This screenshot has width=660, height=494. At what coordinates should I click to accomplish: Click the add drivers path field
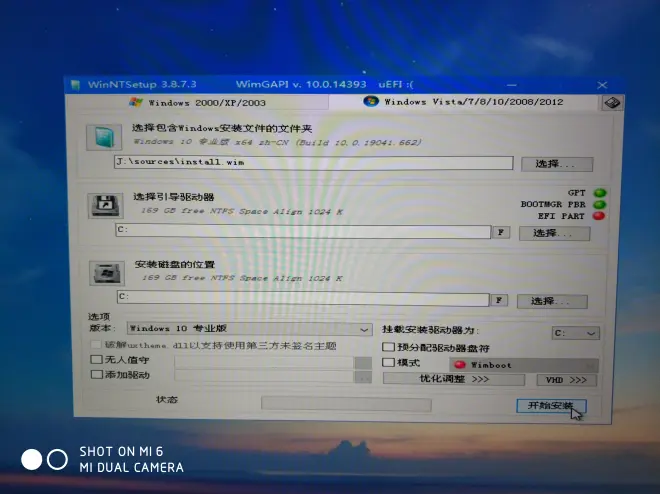[x=264, y=377]
